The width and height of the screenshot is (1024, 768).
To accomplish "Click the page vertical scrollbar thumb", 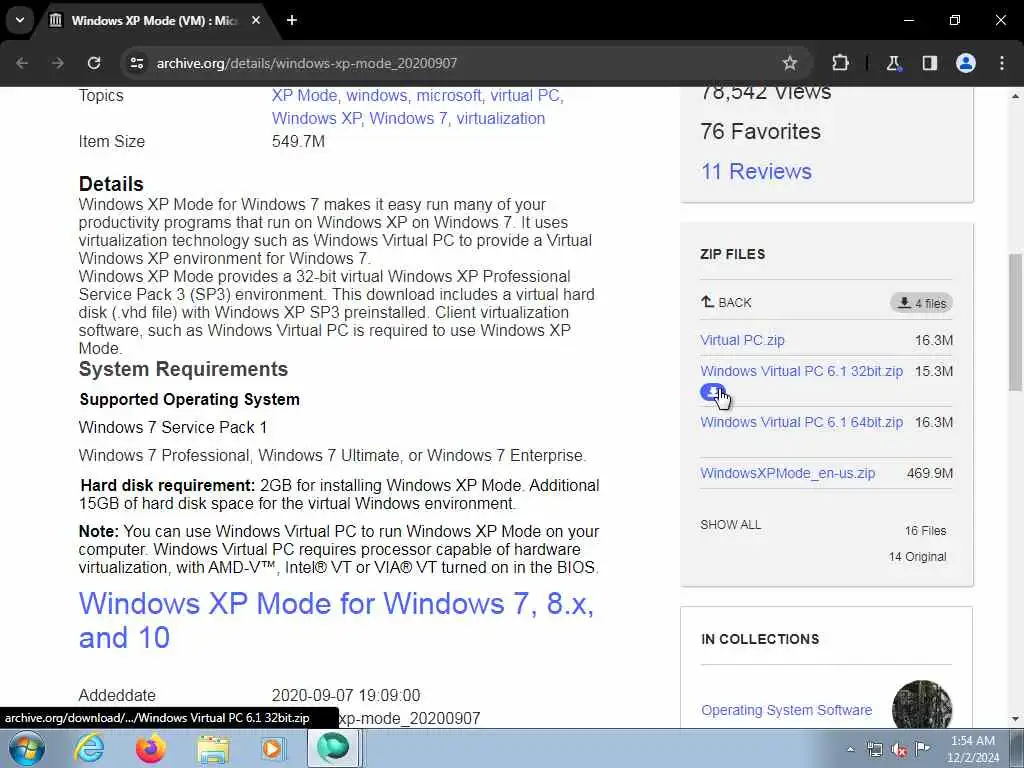I will tap(1016, 322).
